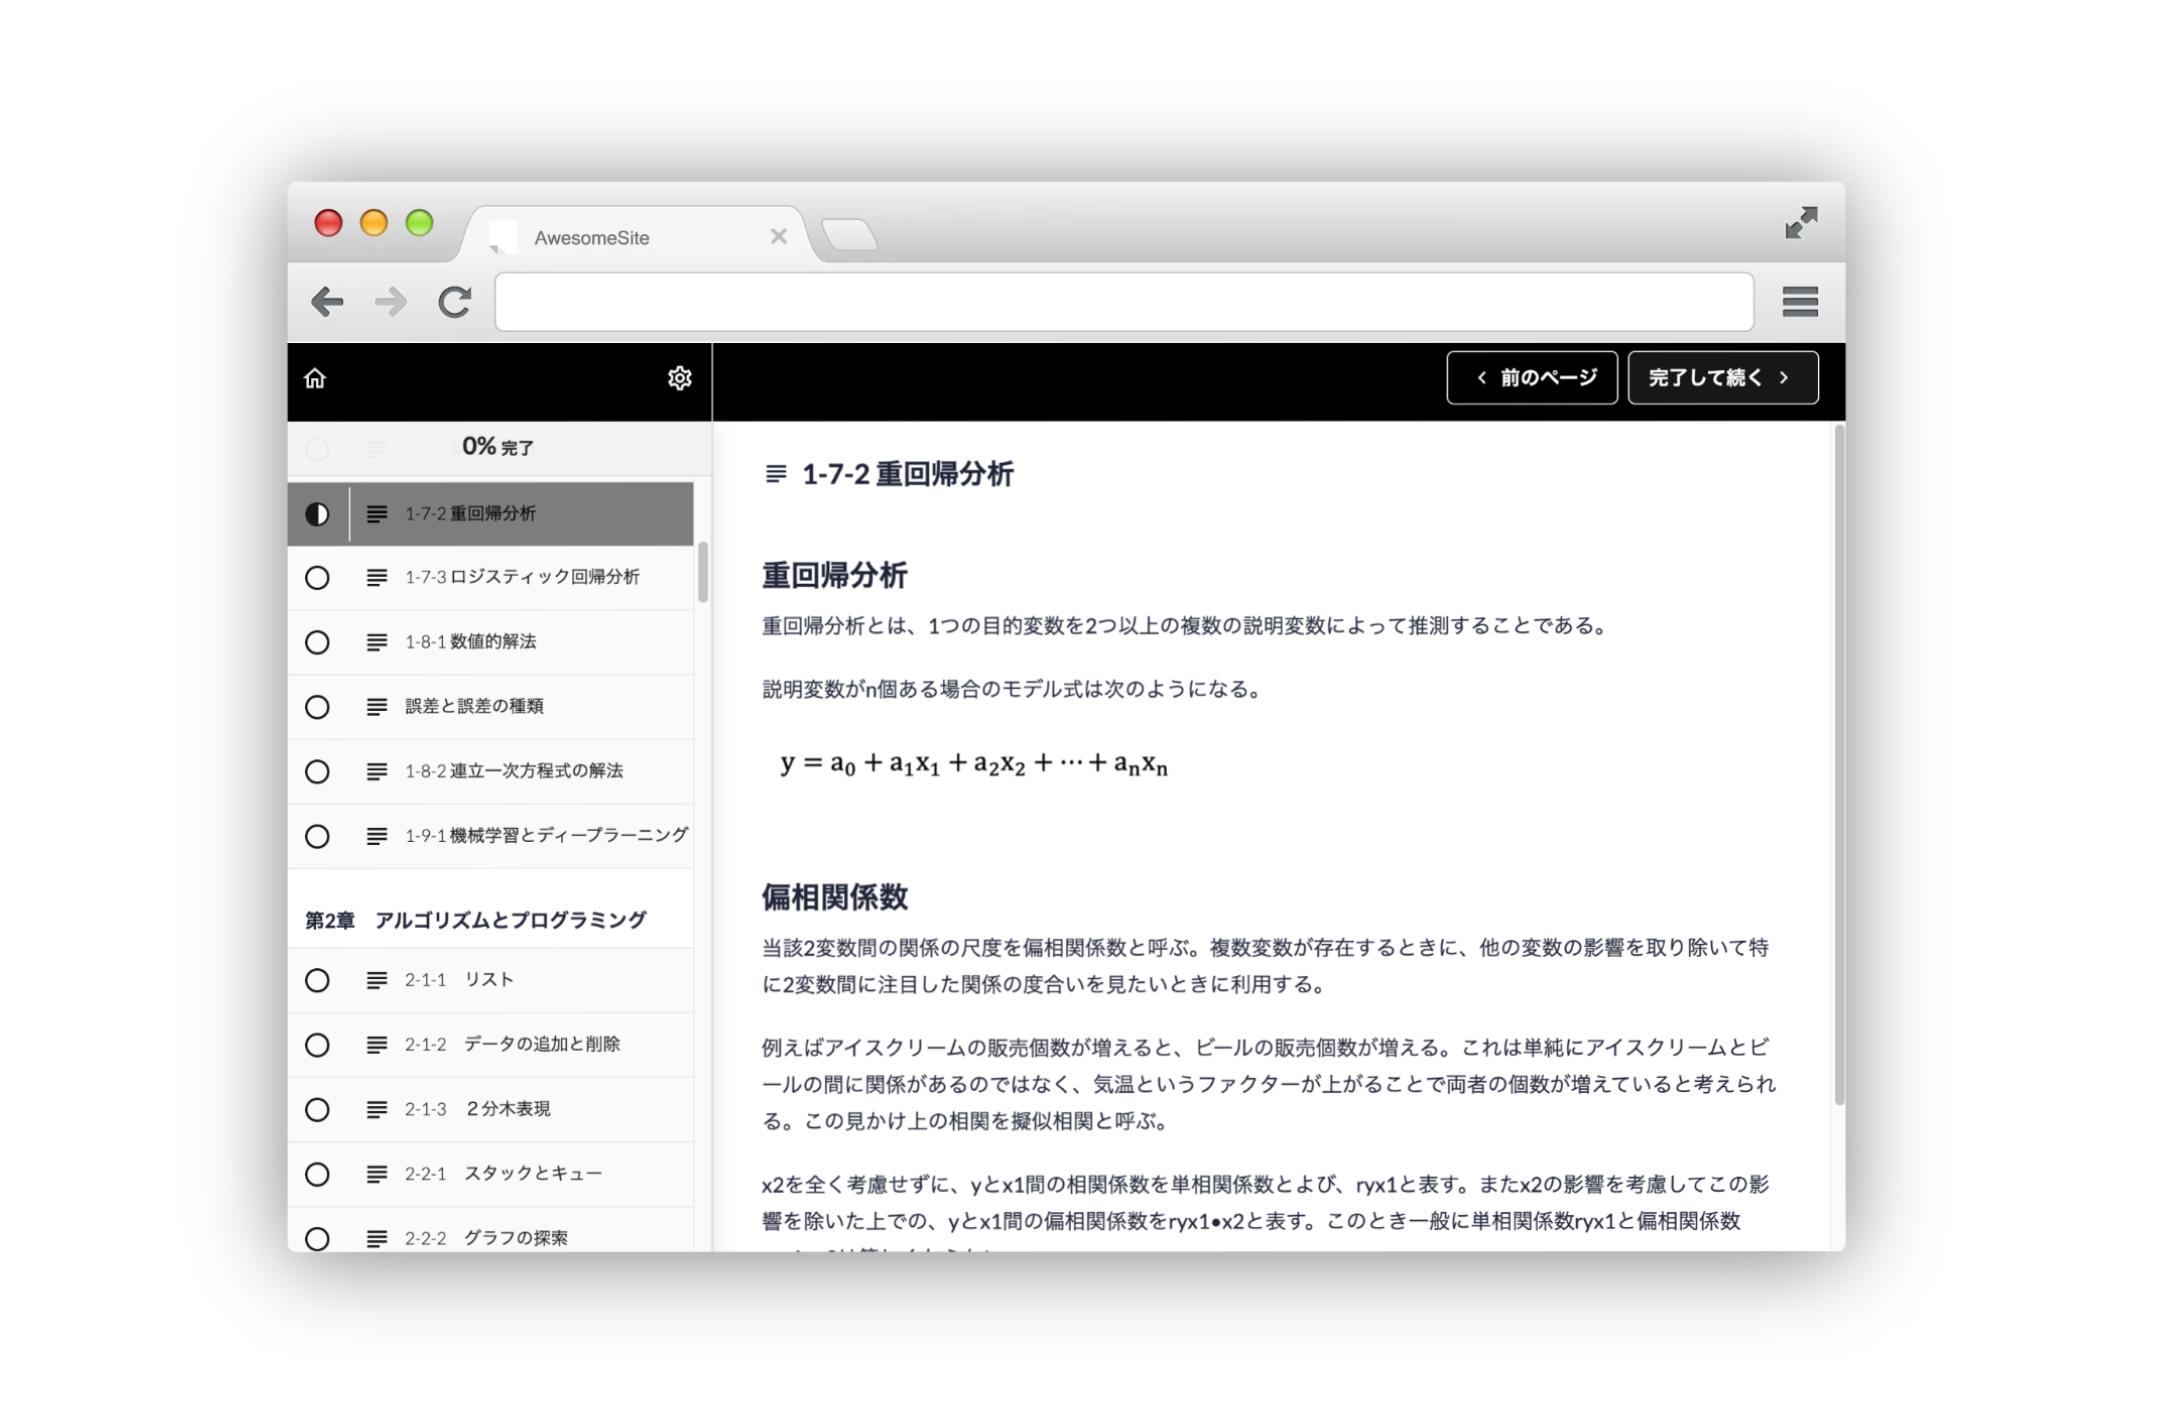
Task: Click the macOS yellow minimize window button
Action: pos(374,222)
